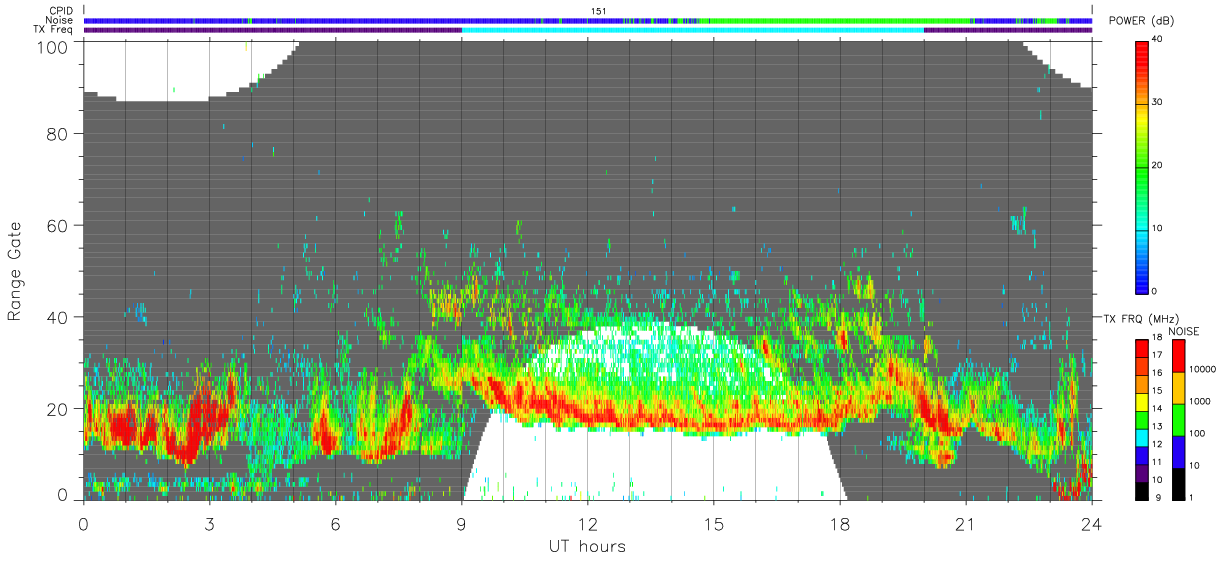Screen dimensions: 1228x567
Task: Click the Noise row label
Action: click(x=59, y=20)
